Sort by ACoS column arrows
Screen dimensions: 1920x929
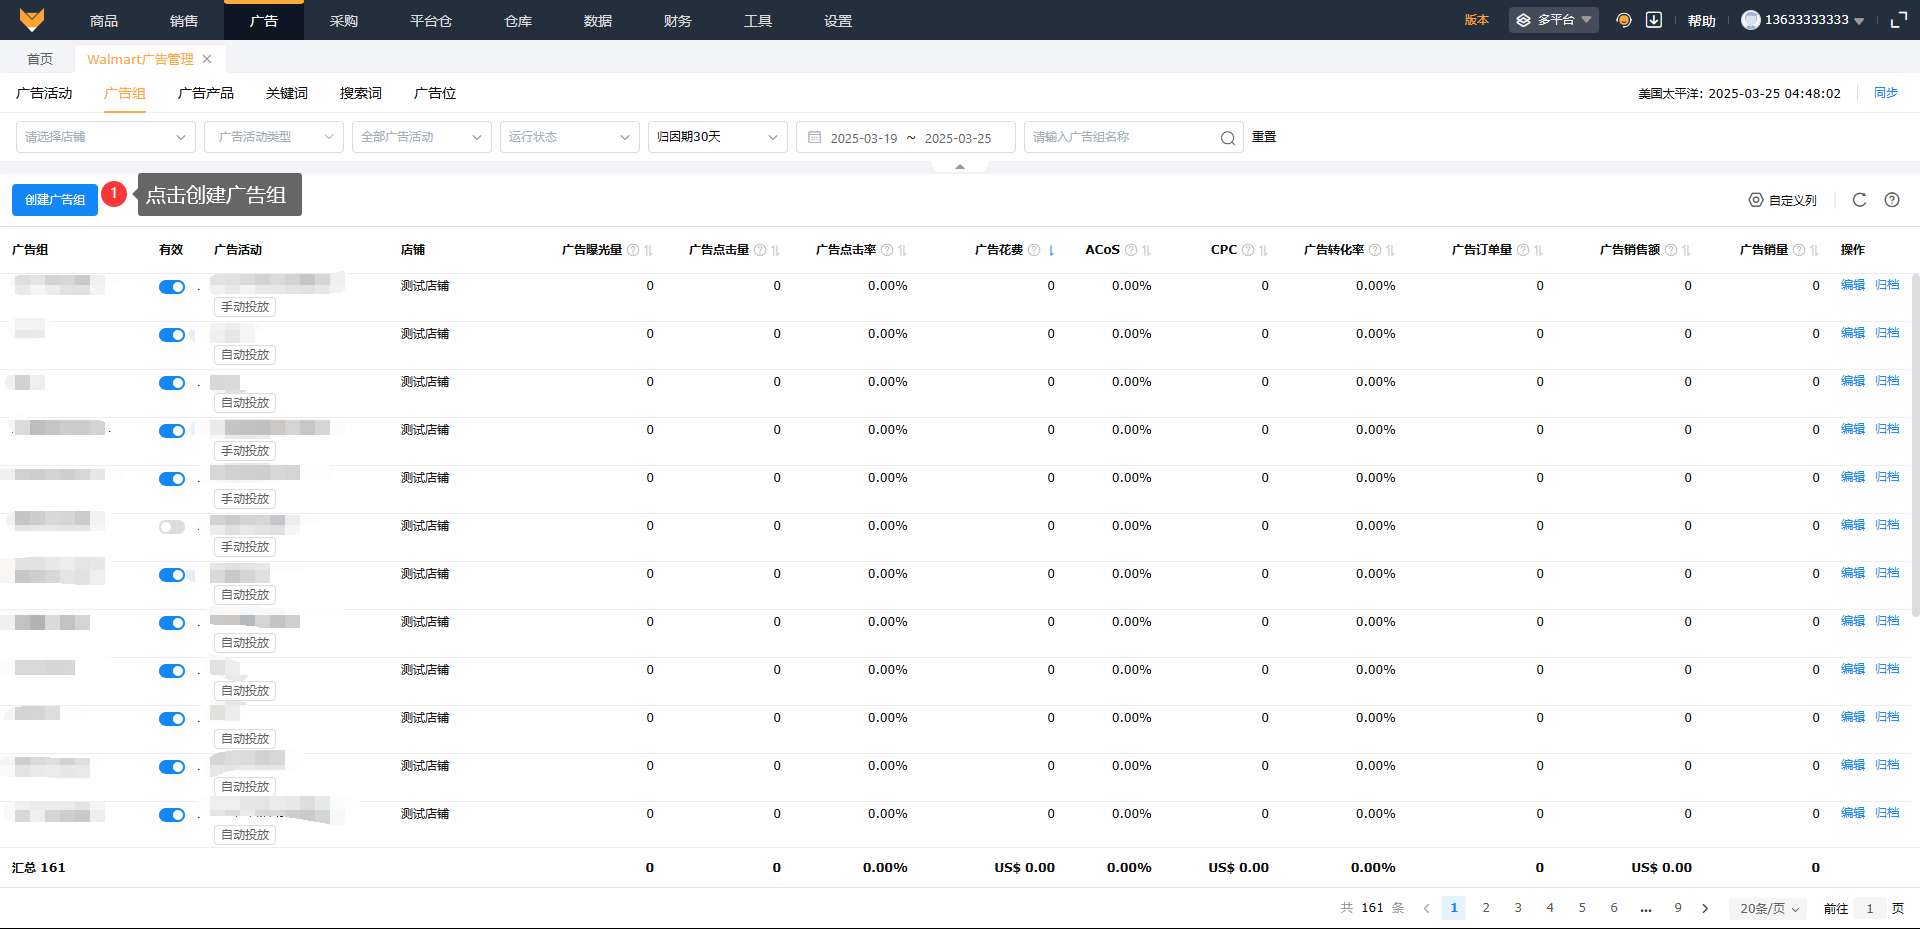coord(1146,250)
